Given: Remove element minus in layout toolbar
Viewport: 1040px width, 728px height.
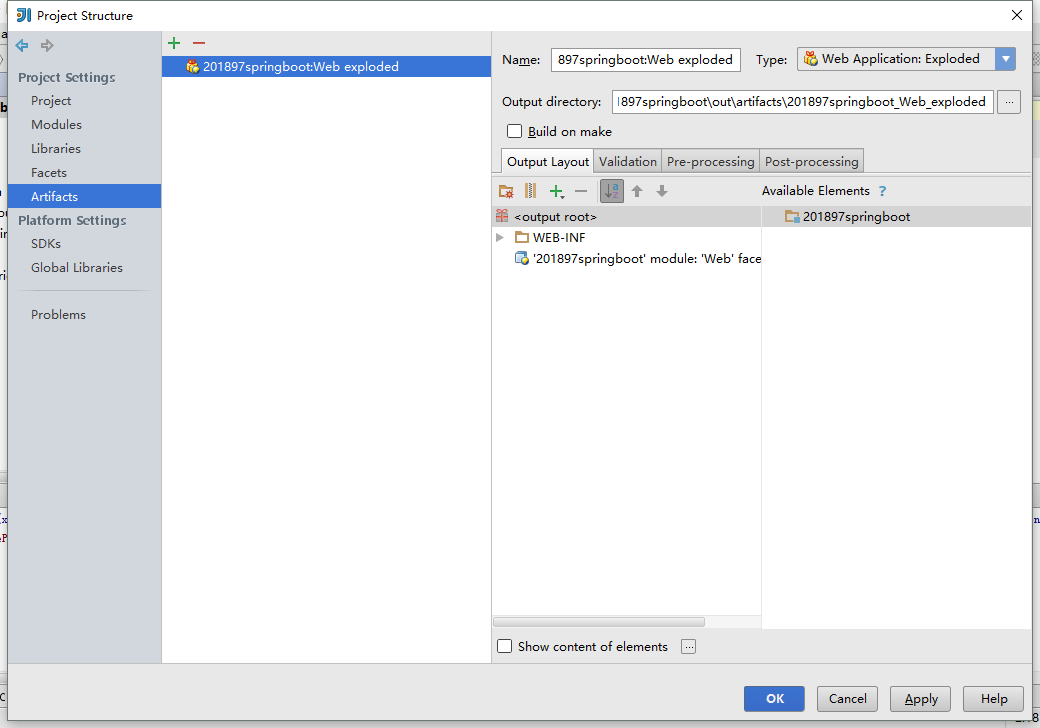Looking at the screenshot, I should click(x=581, y=191).
